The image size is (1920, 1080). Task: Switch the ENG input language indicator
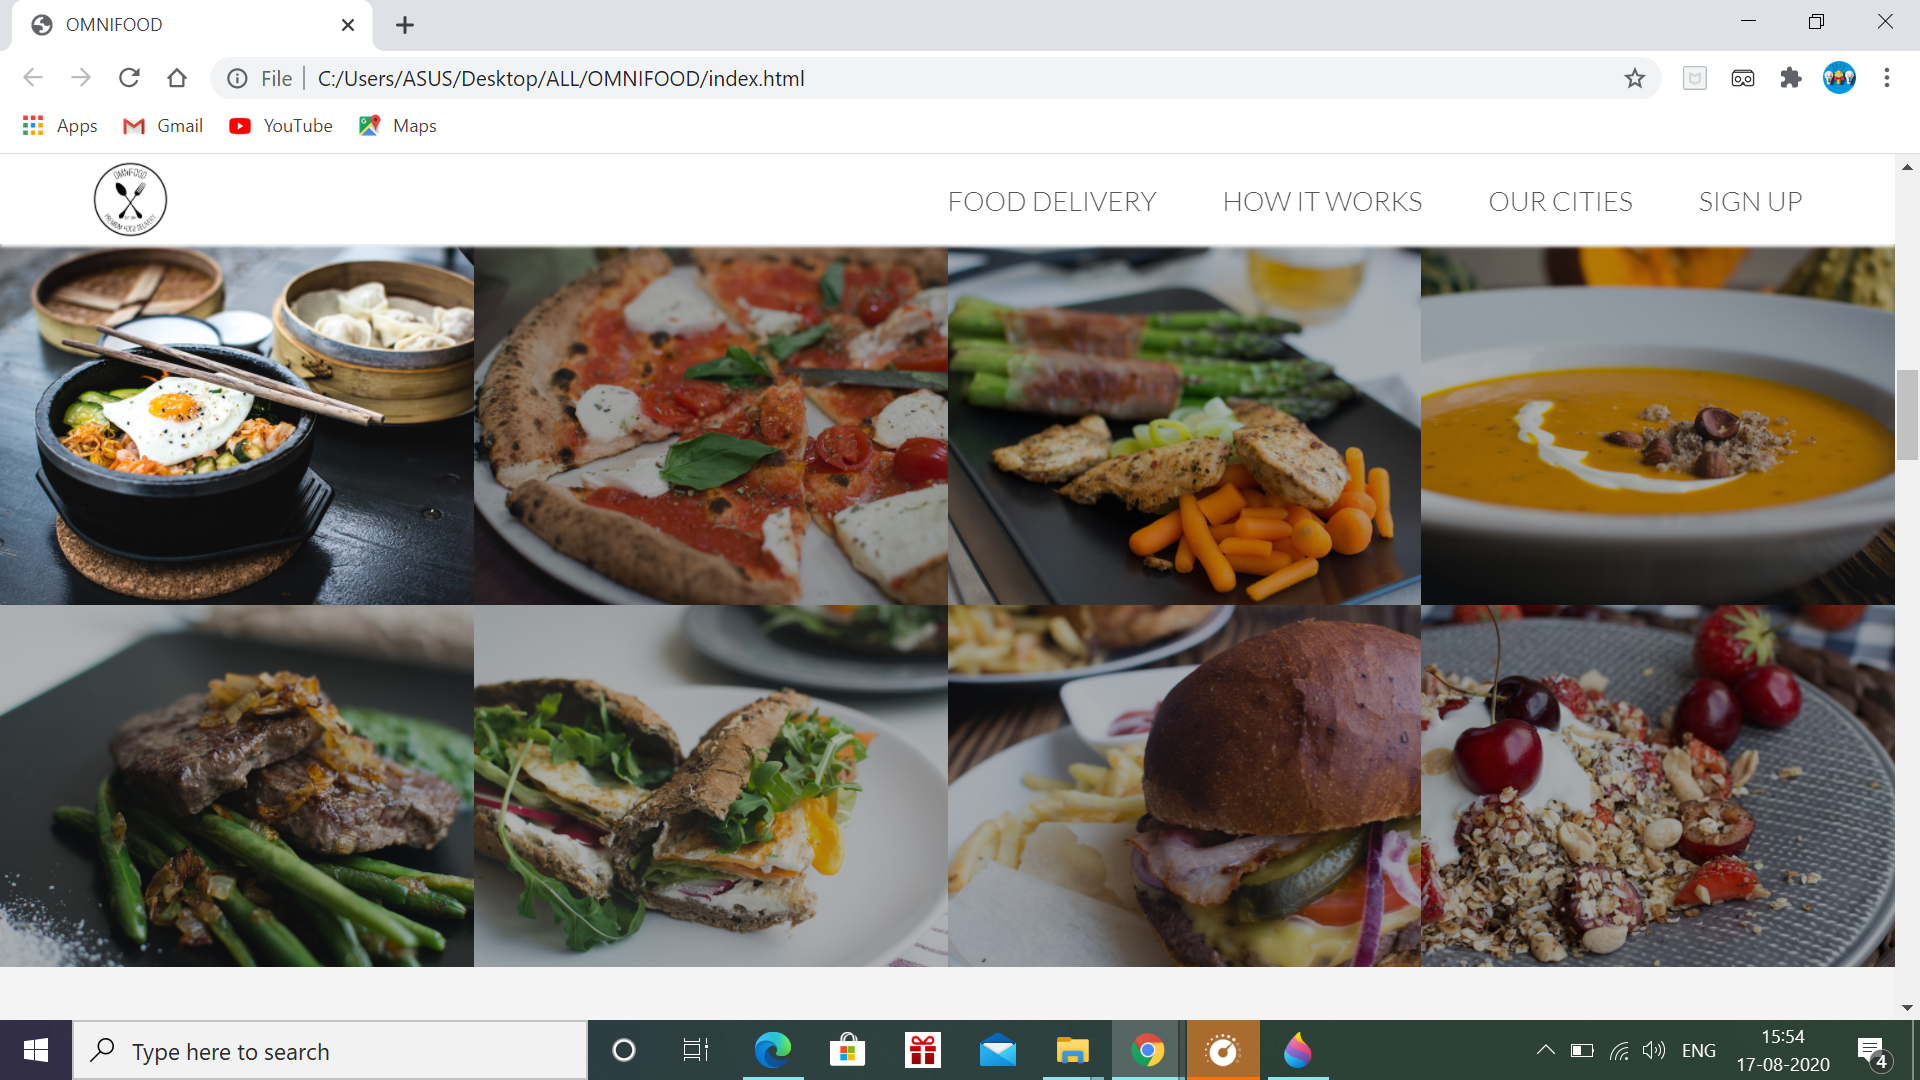coord(1697,1050)
